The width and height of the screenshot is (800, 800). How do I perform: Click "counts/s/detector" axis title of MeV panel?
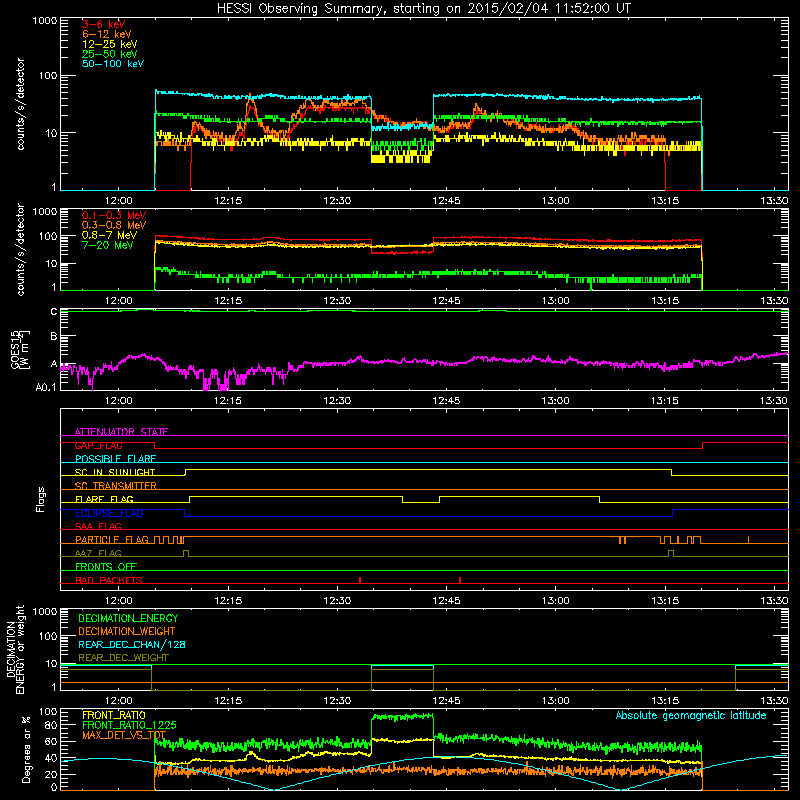click(20, 249)
